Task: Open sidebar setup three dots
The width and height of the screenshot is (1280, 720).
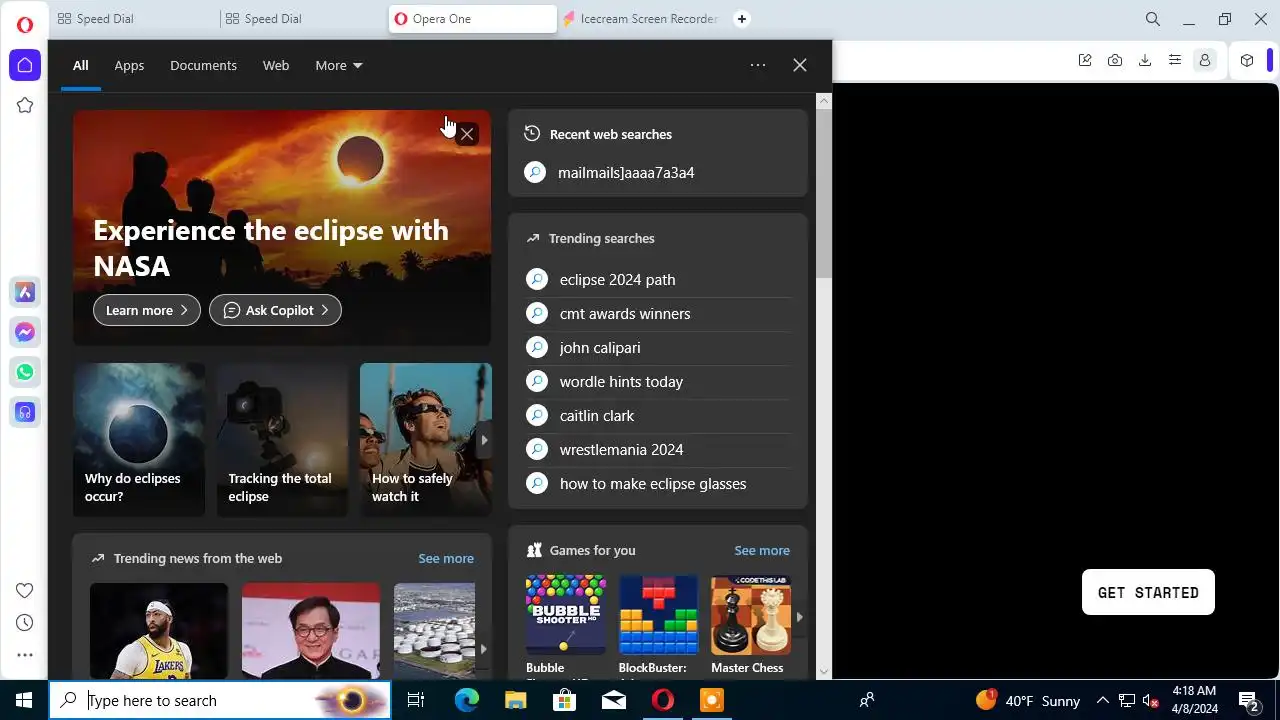Action: tap(25, 655)
